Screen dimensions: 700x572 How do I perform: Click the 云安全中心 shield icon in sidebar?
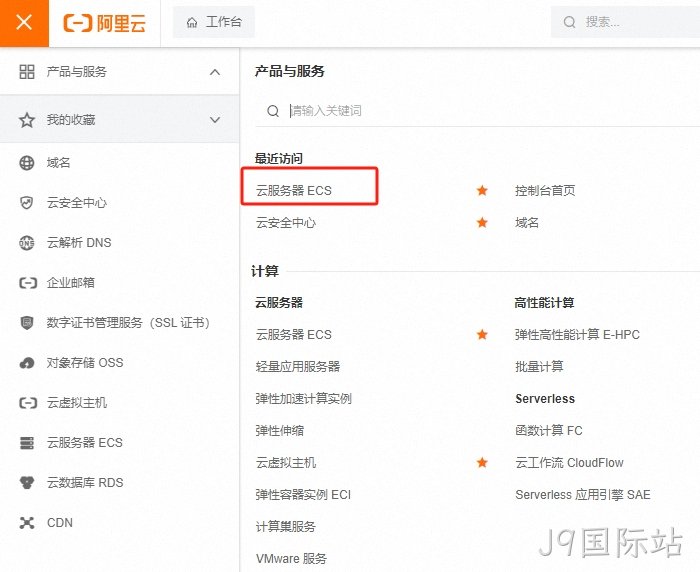click(x=27, y=203)
